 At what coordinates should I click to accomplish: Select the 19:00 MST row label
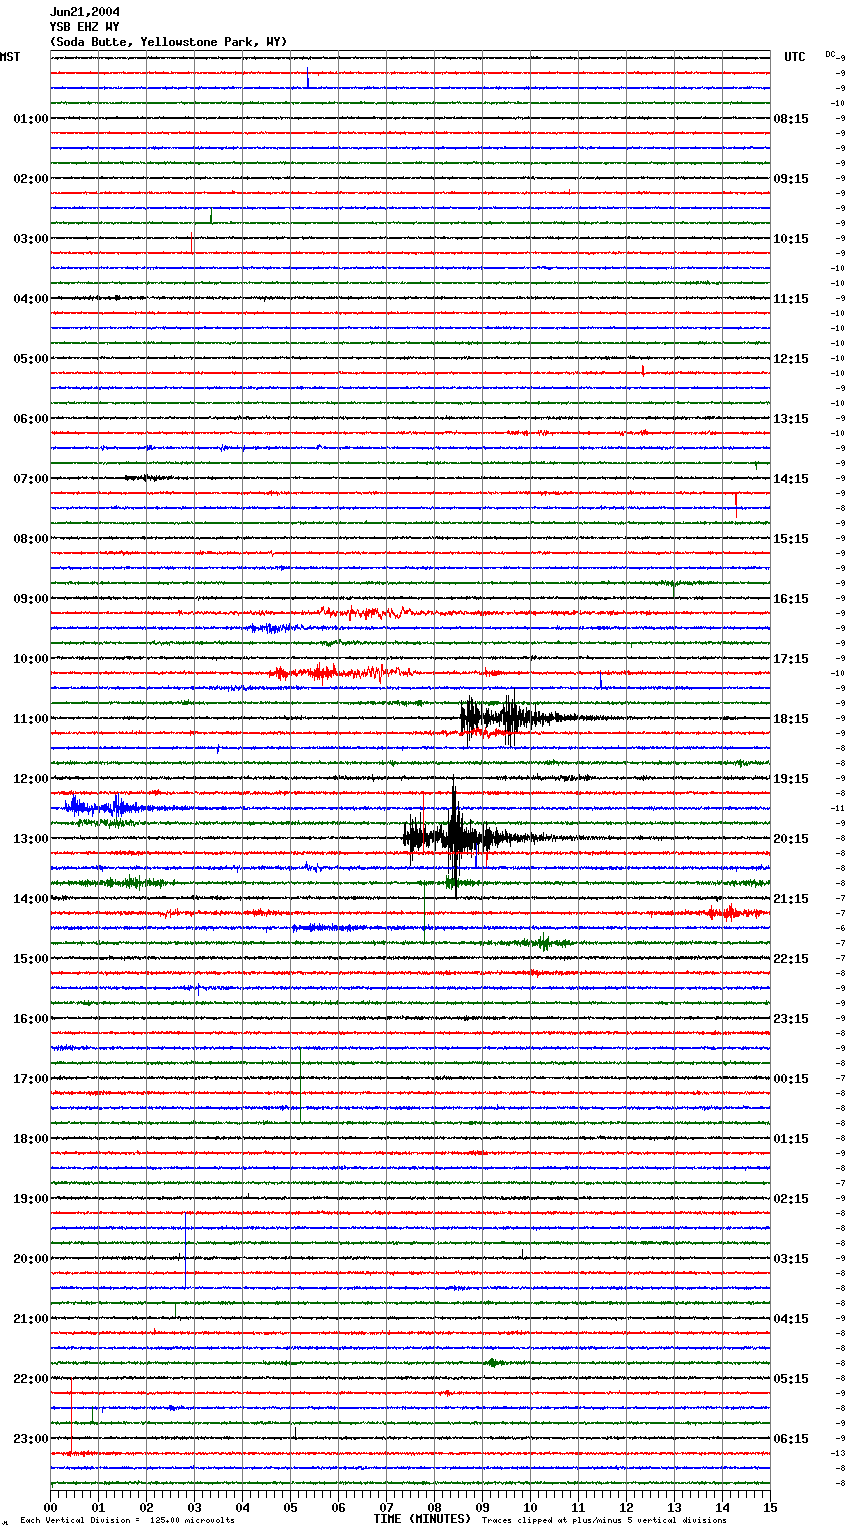point(30,1199)
